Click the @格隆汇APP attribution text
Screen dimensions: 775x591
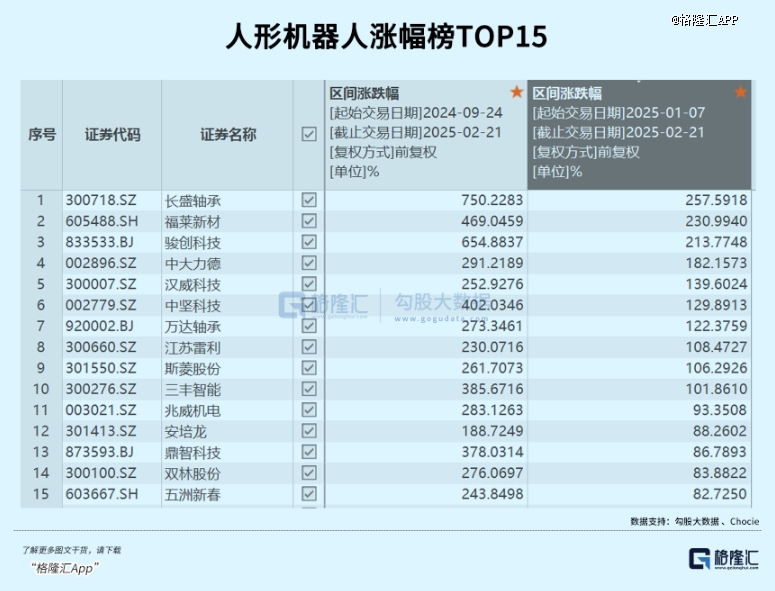(705, 20)
